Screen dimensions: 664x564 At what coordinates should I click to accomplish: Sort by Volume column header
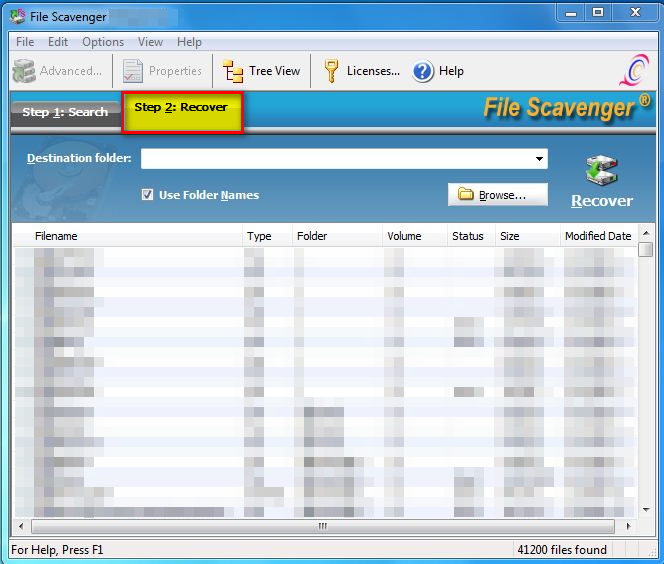pos(415,236)
